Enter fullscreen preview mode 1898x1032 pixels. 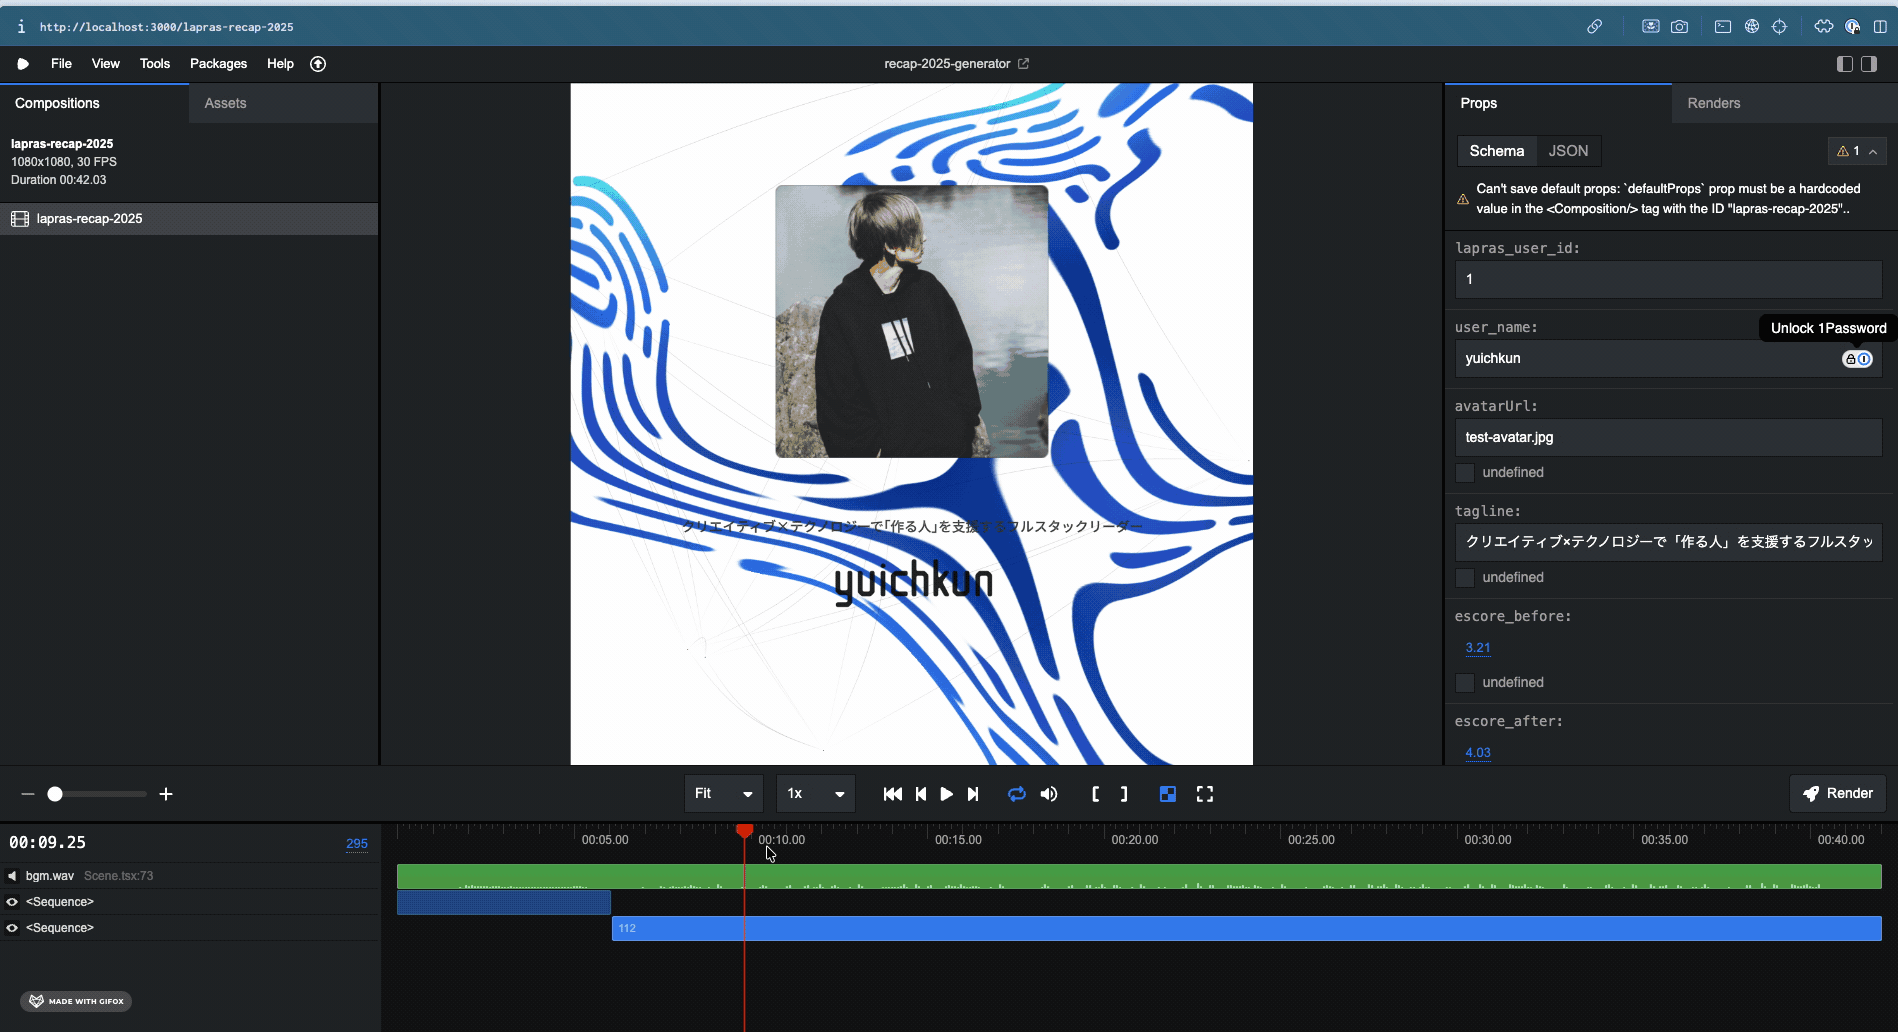(x=1204, y=794)
